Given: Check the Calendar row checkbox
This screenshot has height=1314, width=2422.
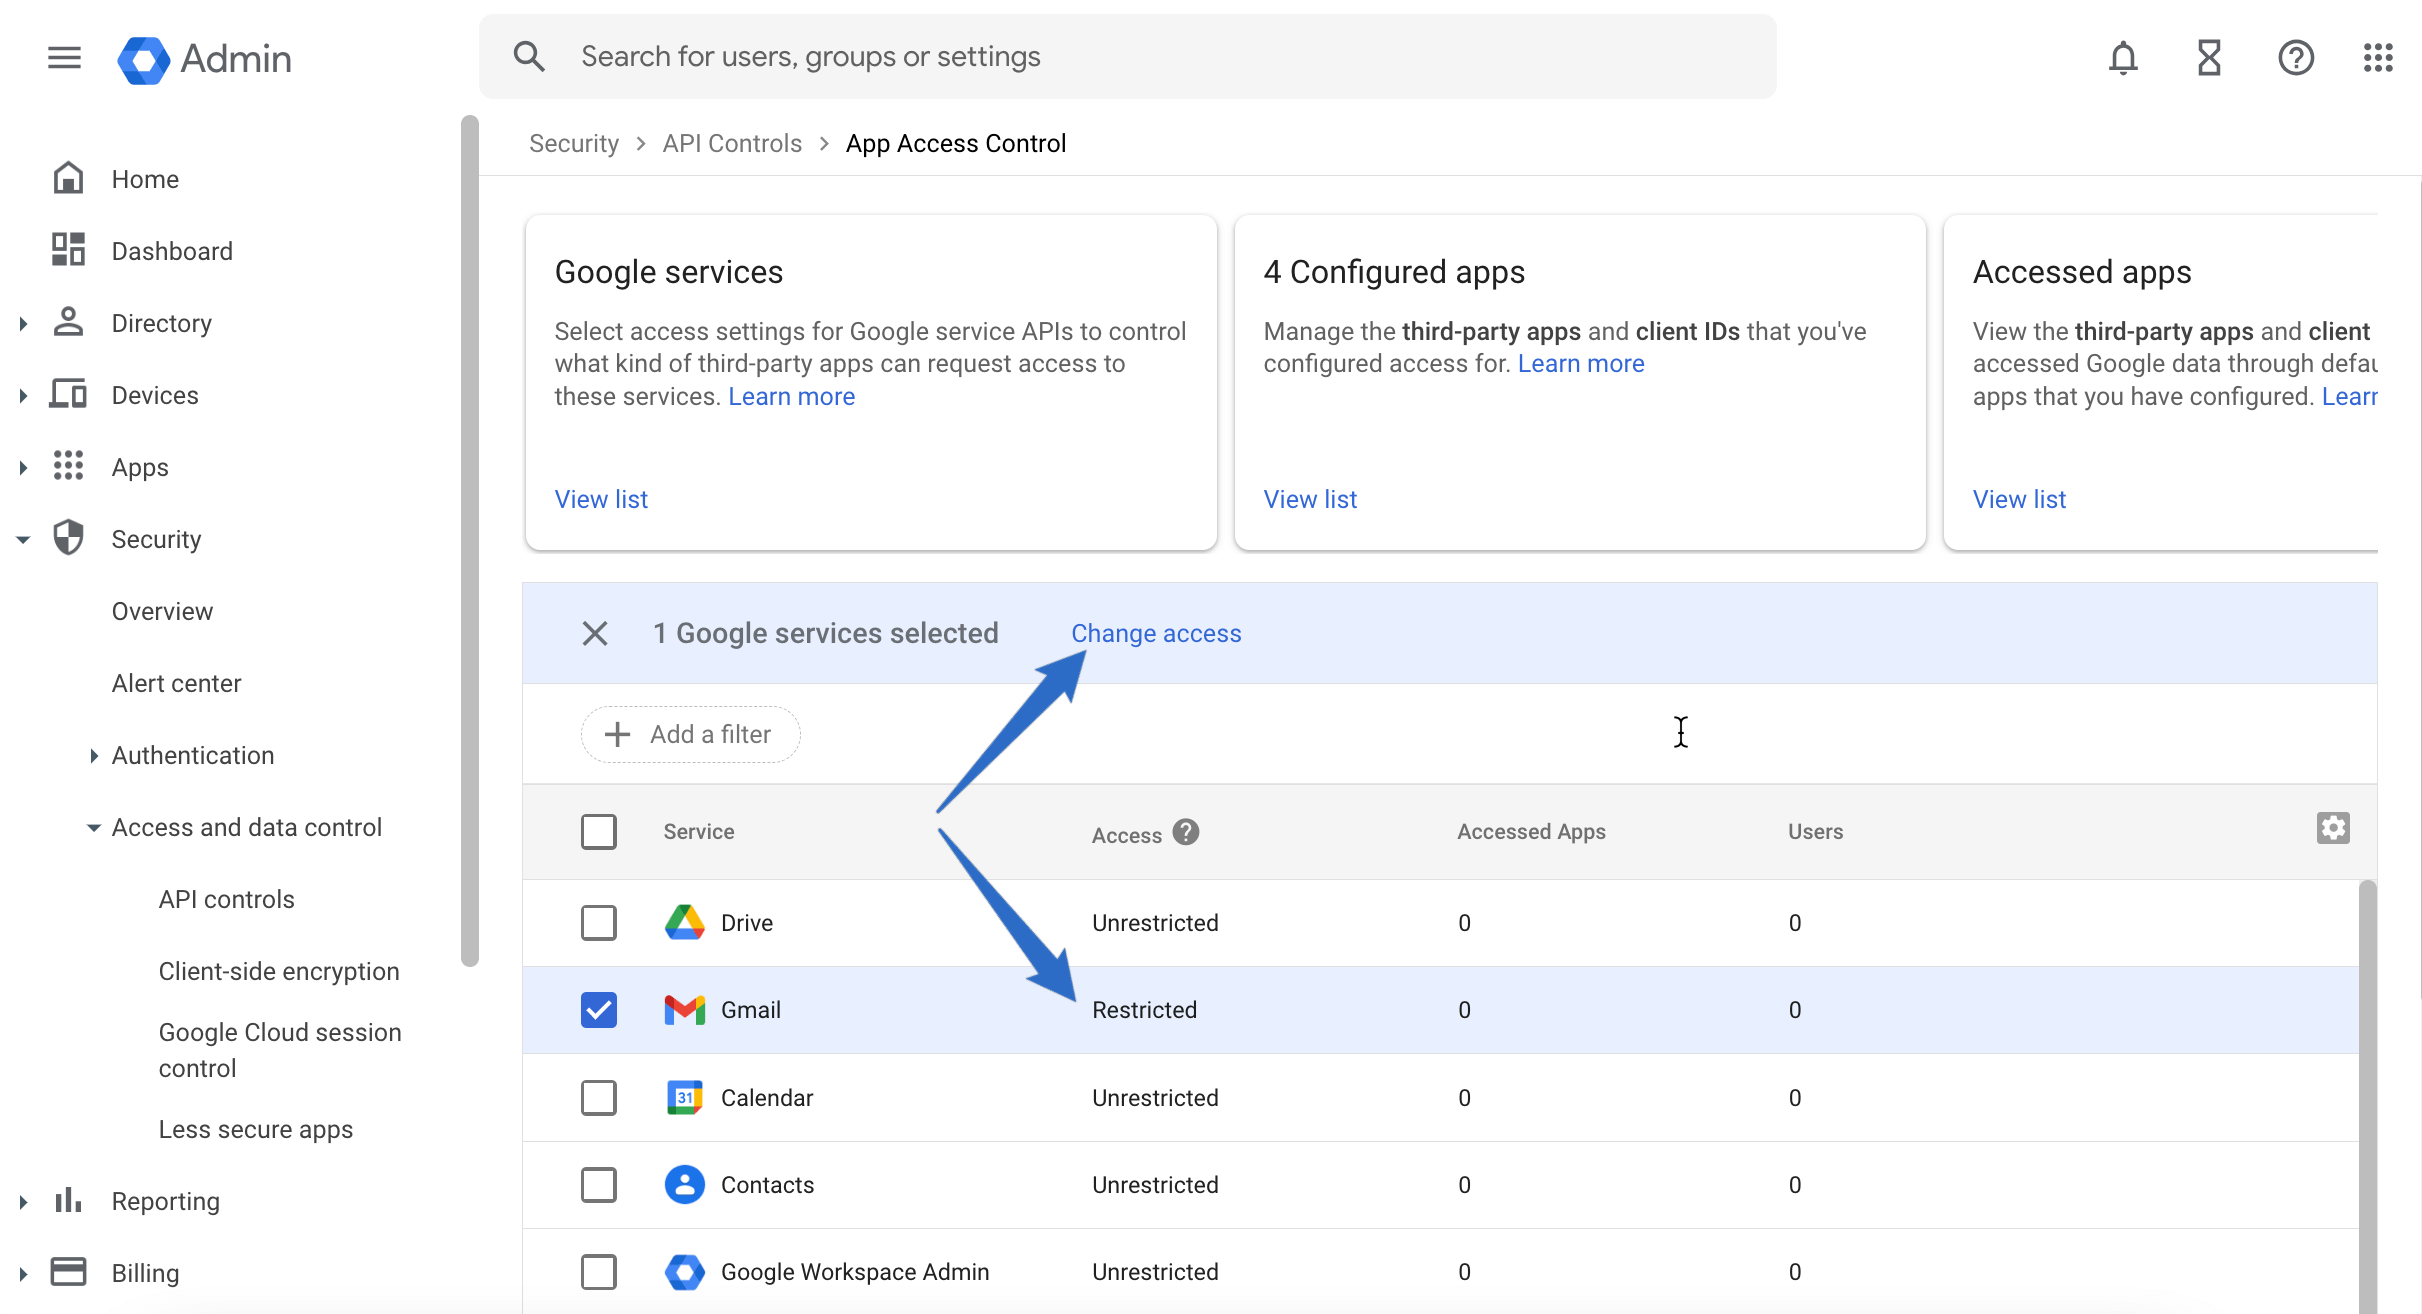Looking at the screenshot, I should 599,1097.
